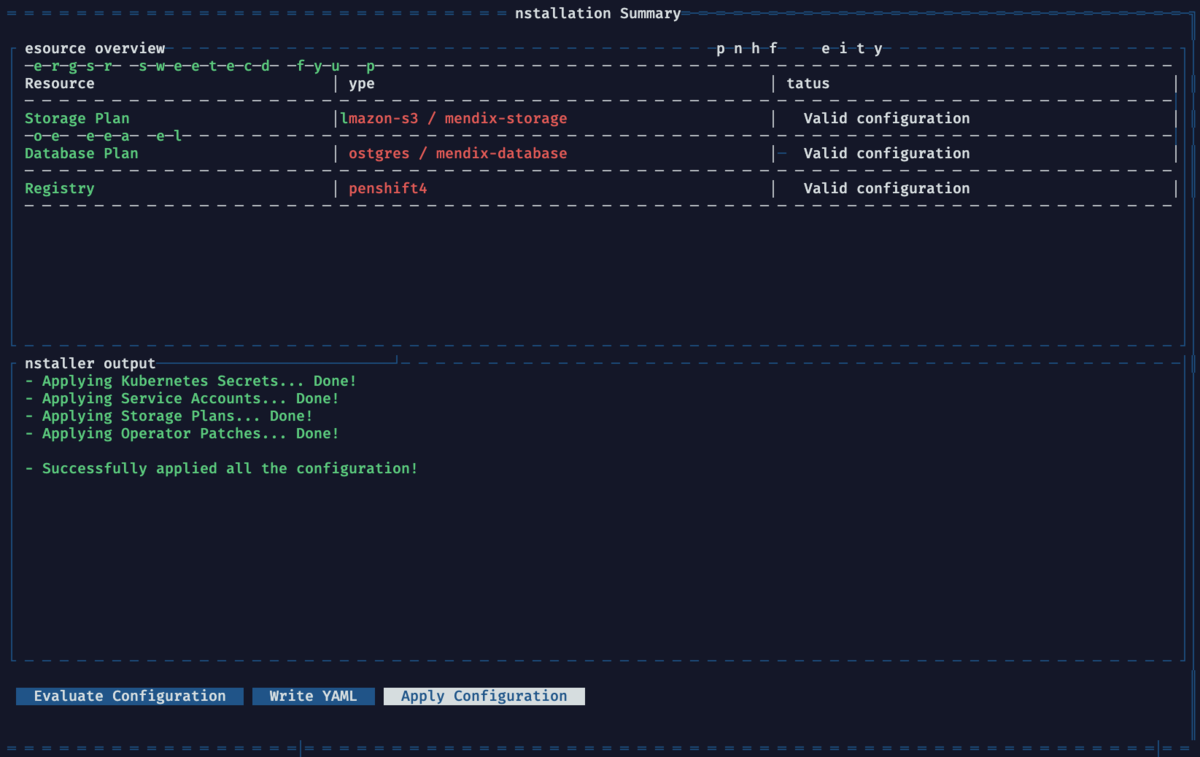
Task: Click the postgres / mendix-database type cell
Action: pyautogui.click(x=458, y=154)
